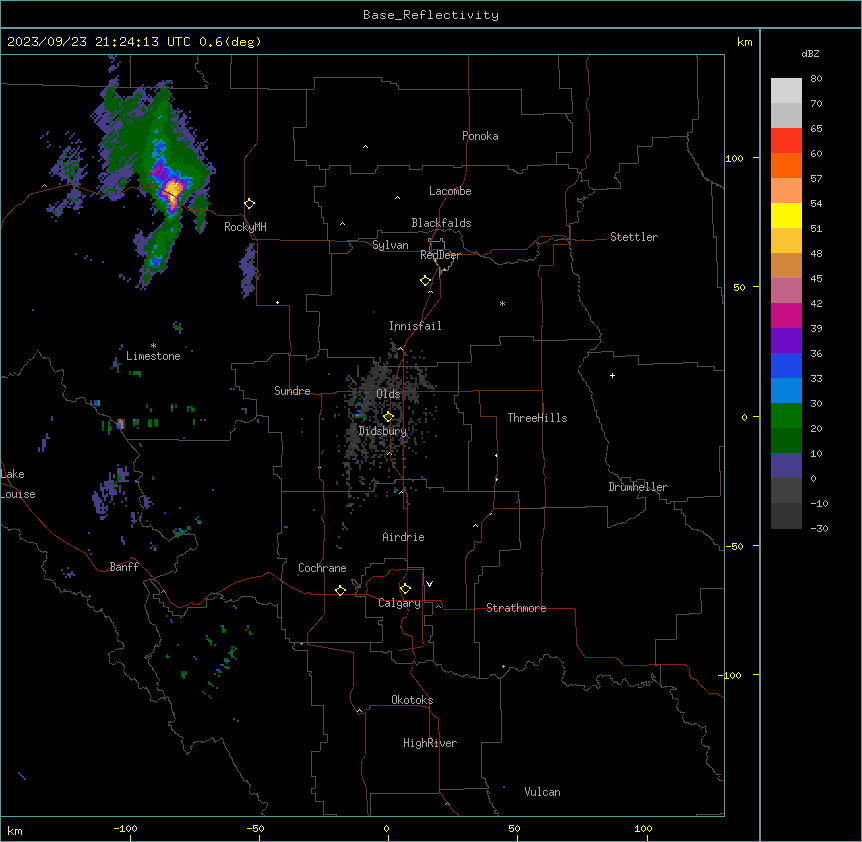Screen dimensions: 862x842
Task: Click the dBZ legend heading
Action: click(810, 54)
